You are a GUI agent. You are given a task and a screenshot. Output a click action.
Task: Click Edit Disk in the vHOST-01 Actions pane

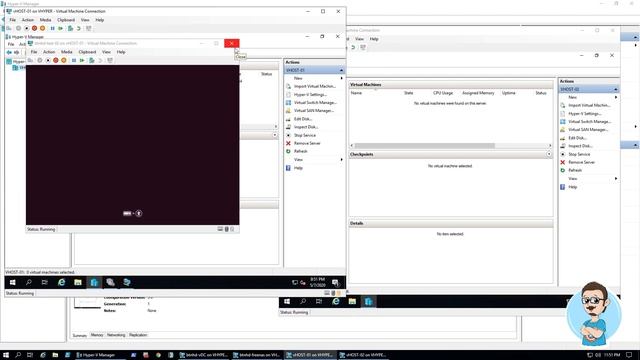coord(303,119)
